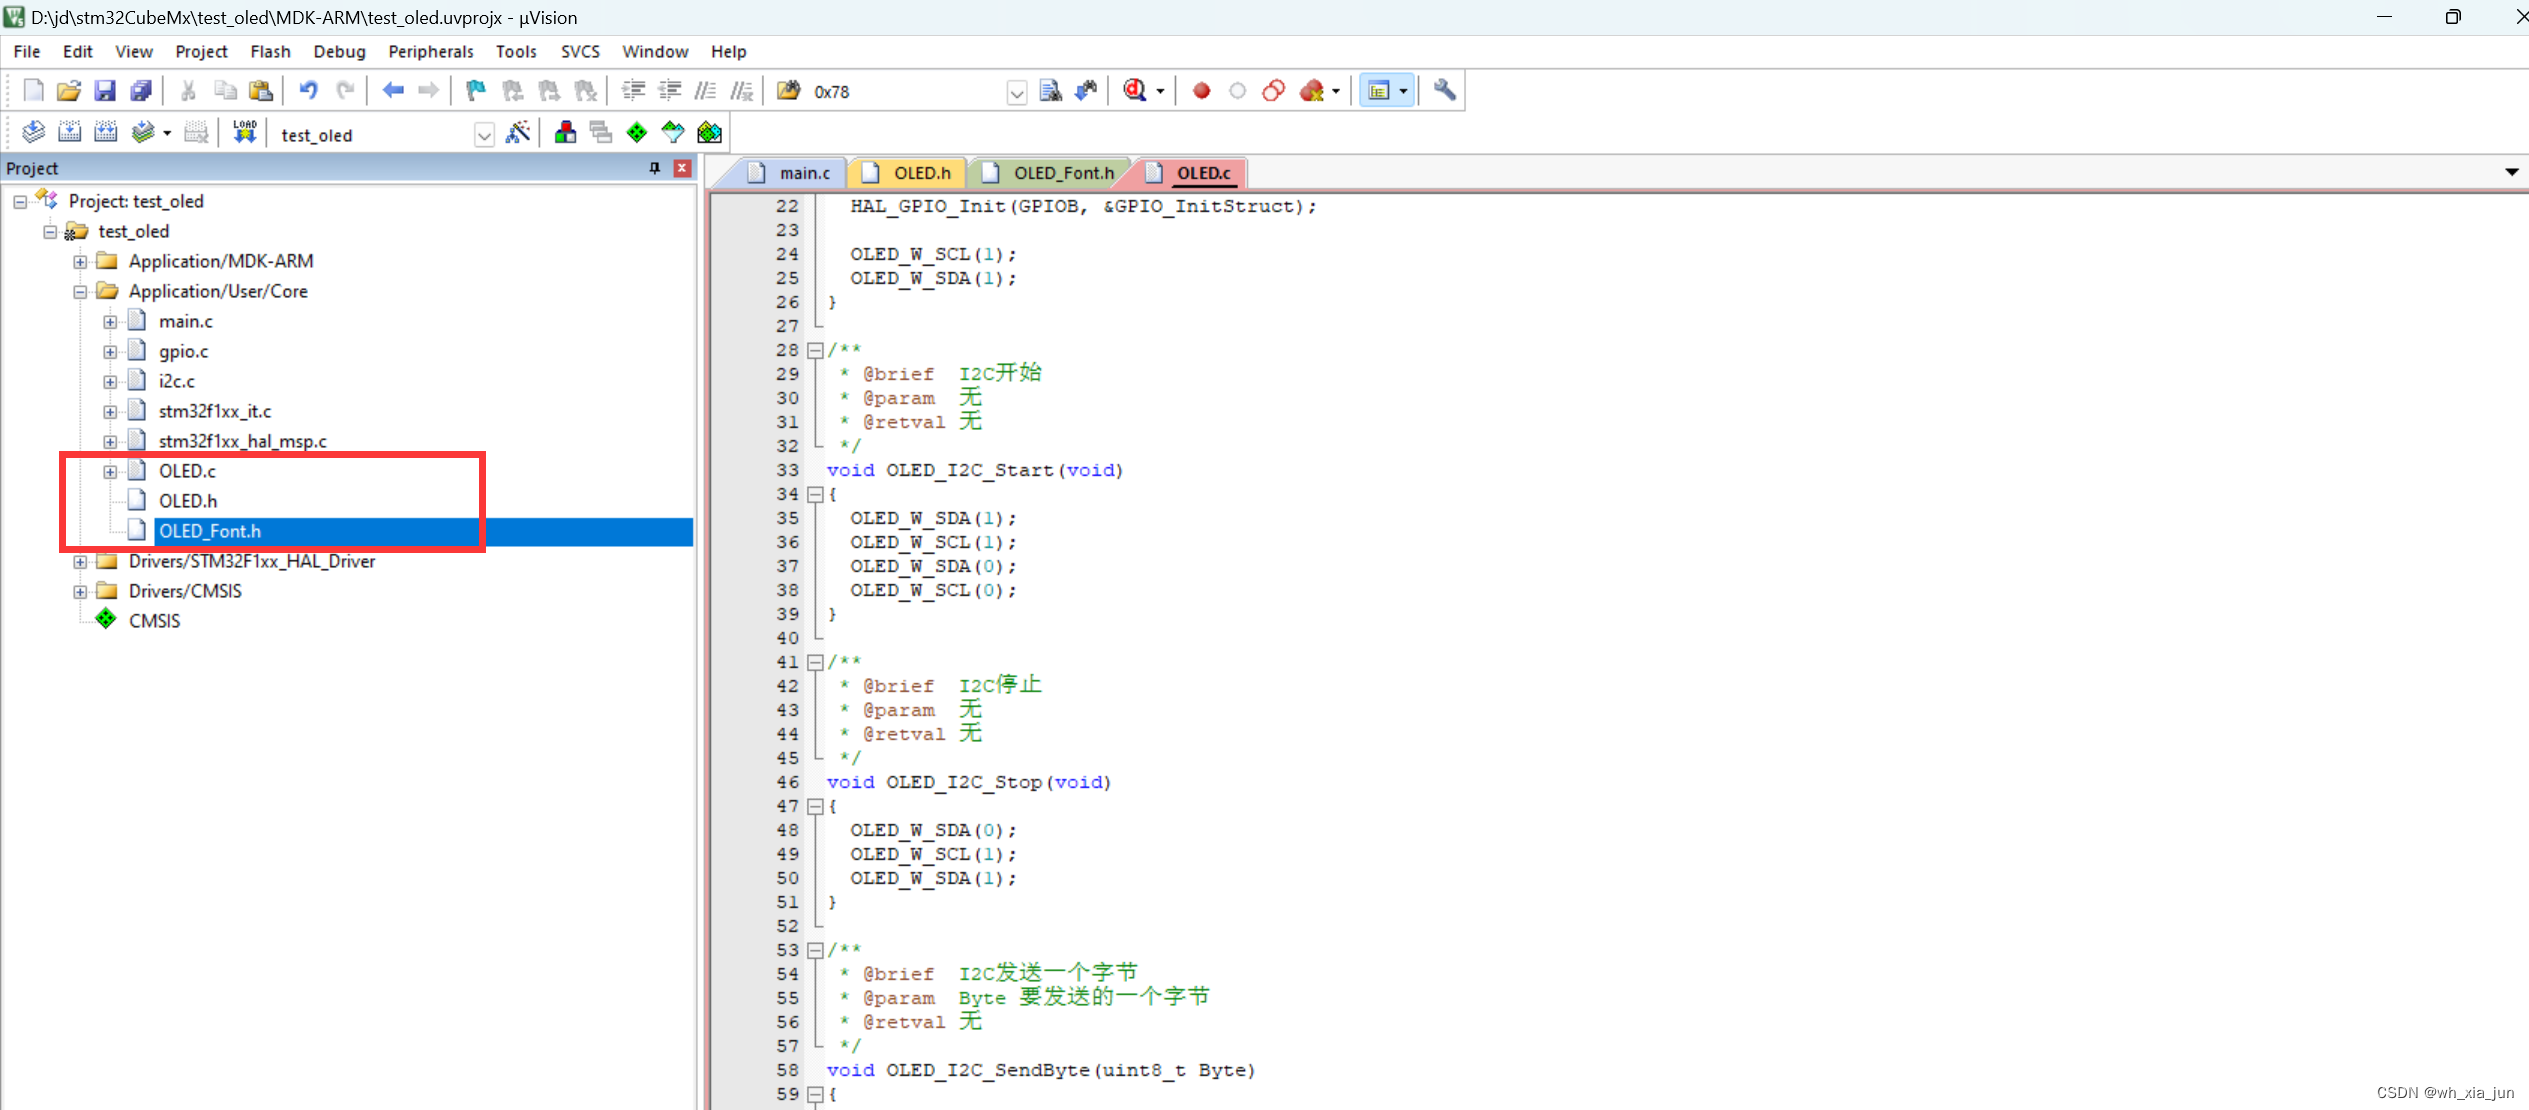The width and height of the screenshot is (2529, 1110).
Task: Click the Rebuild all target files icon
Action: pyautogui.click(x=106, y=131)
